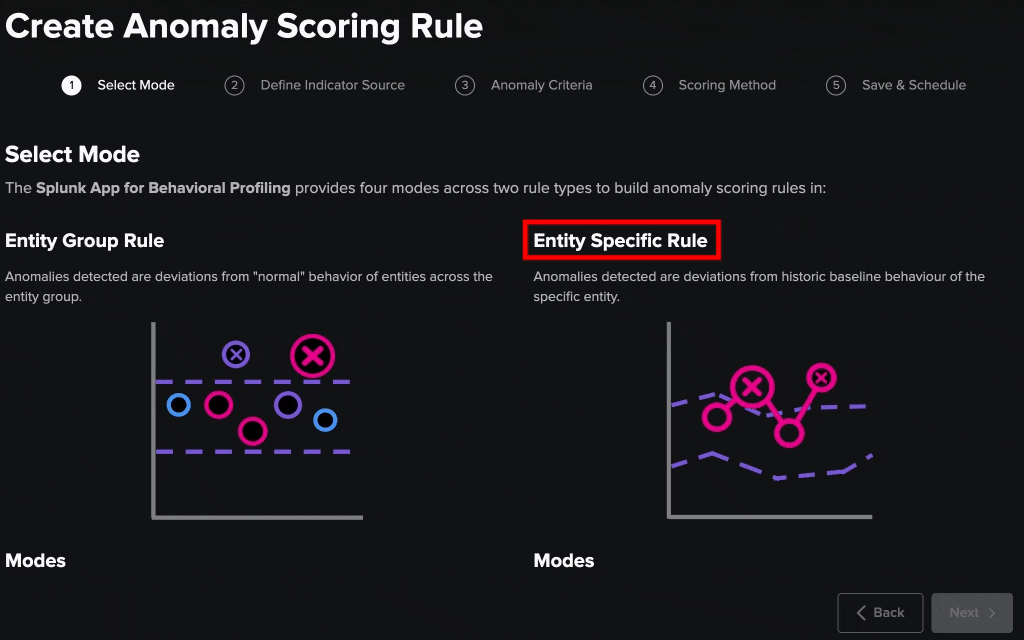The width and height of the screenshot is (1024, 640).
Task: Click the large pink X anomaly marker
Action: 312,355
